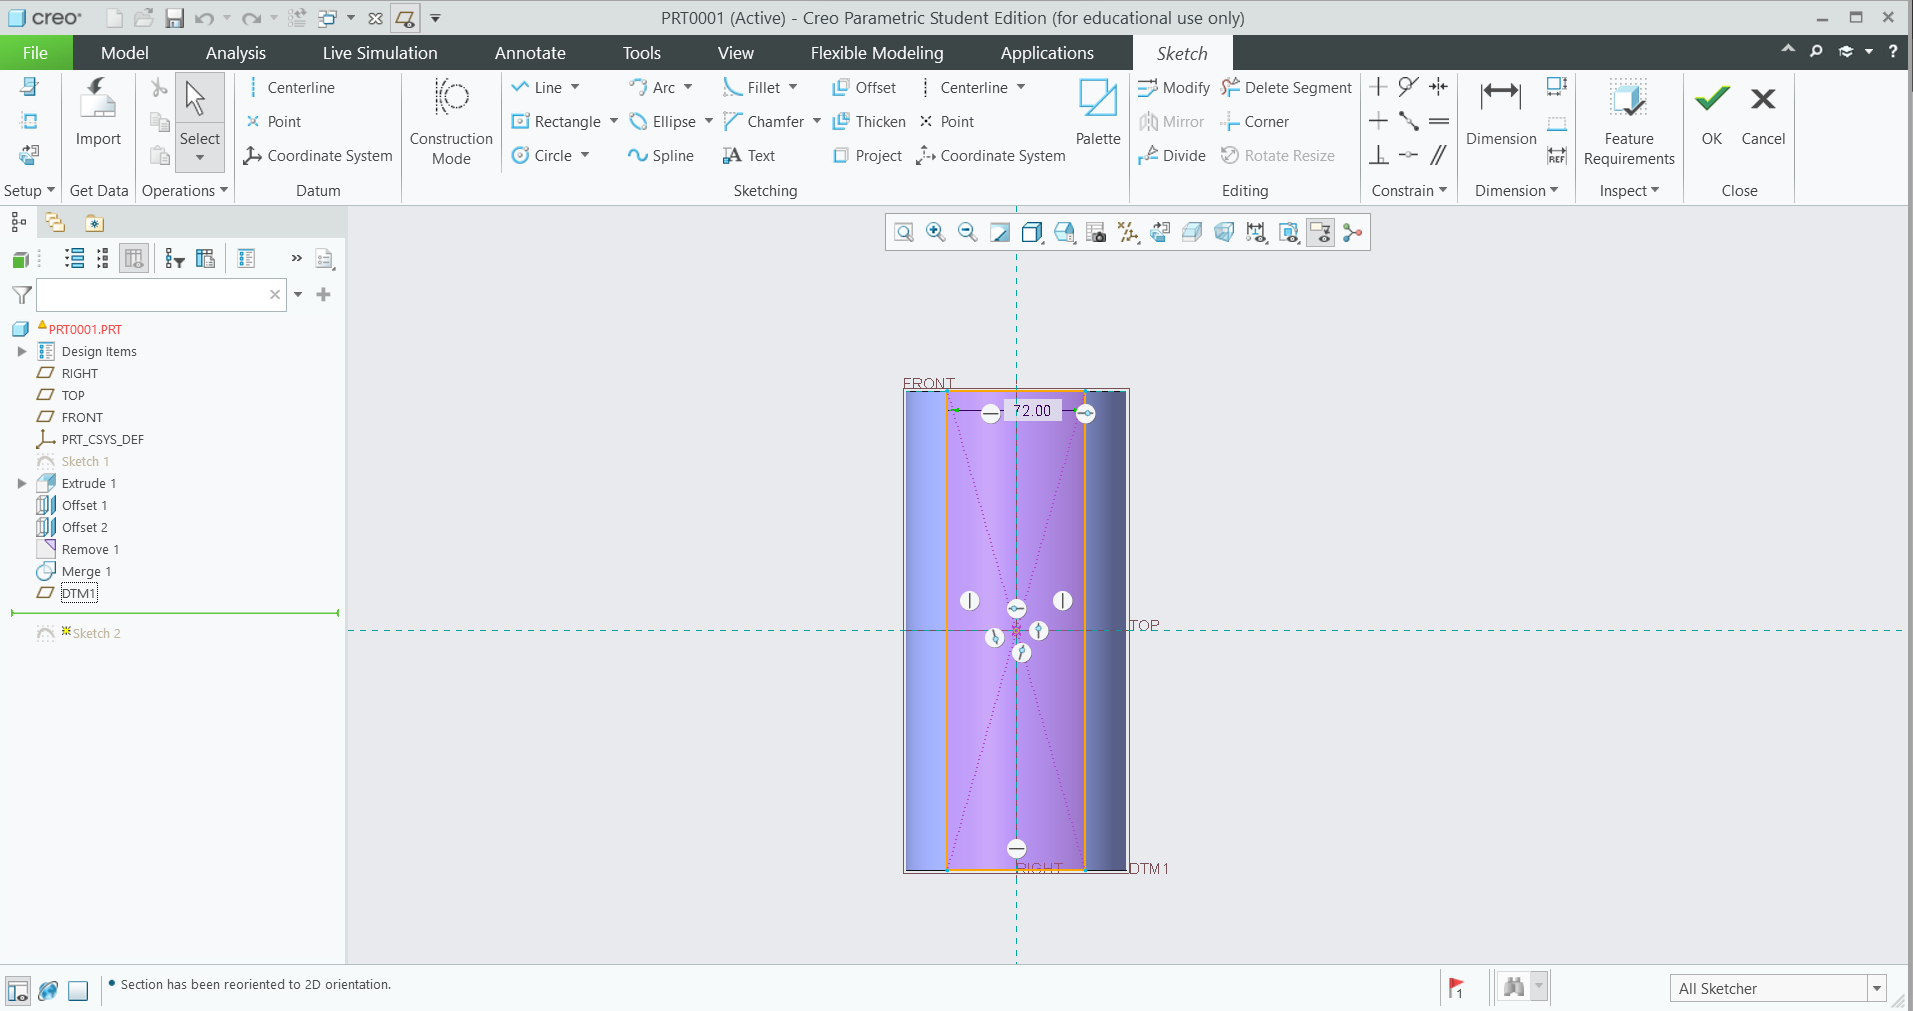Open the All Sketcher filter dropdown

(x=1877, y=988)
